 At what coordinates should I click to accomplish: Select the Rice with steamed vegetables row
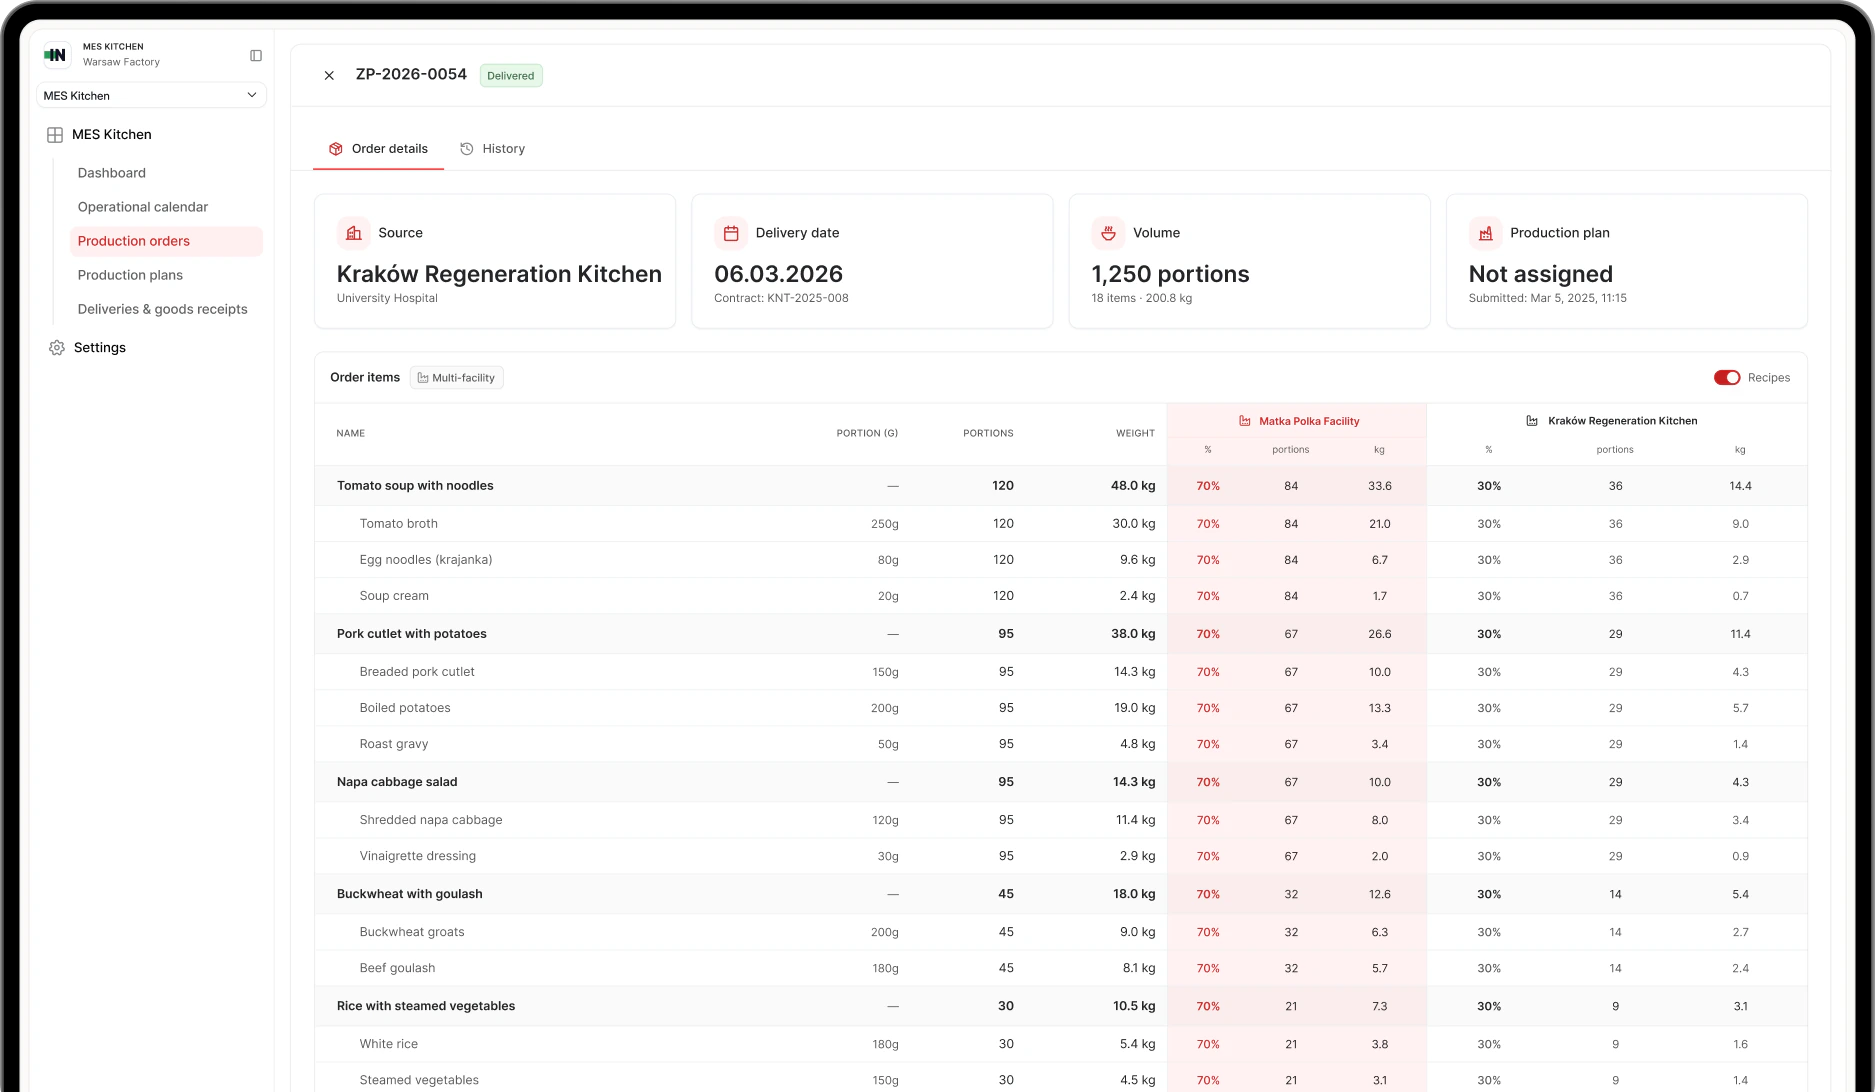(1060, 1006)
